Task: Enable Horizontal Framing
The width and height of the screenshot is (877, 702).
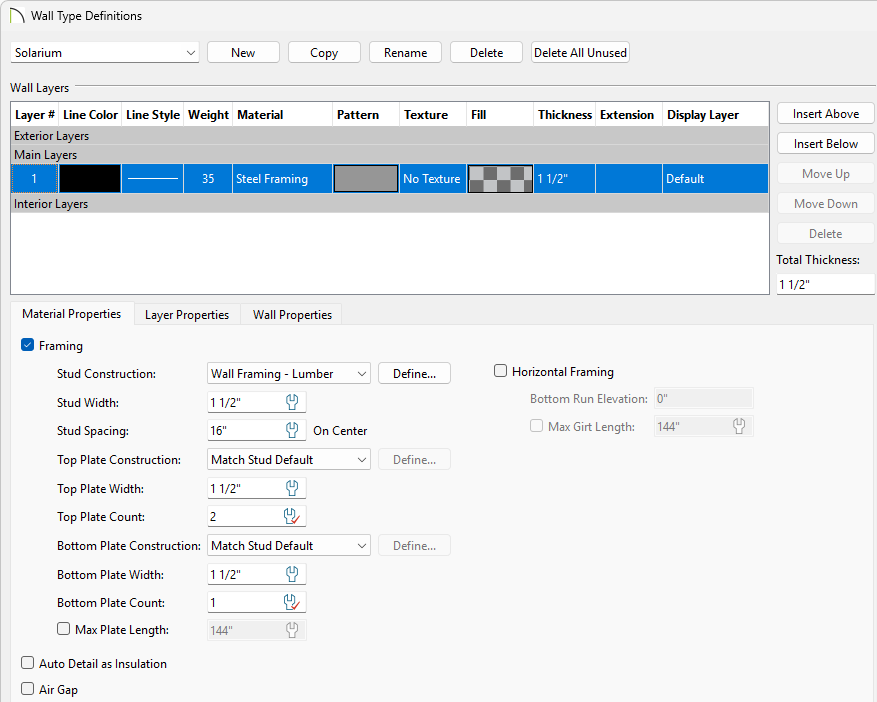Action: pos(500,371)
